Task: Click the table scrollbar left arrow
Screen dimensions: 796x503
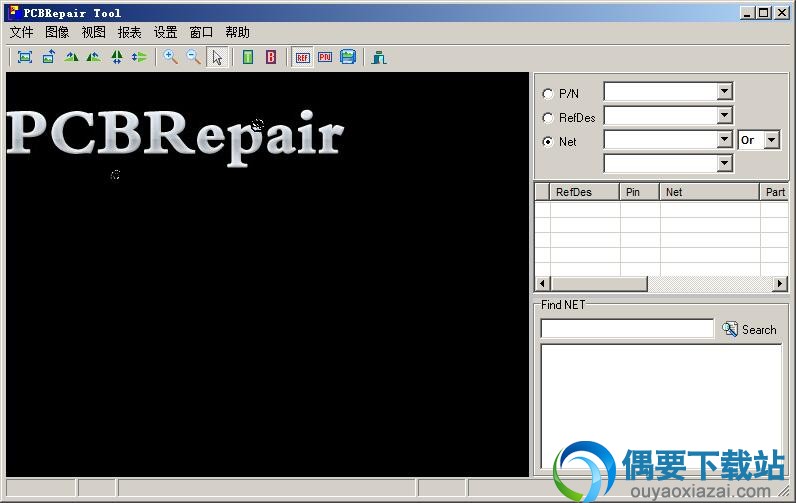Action: coord(542,283)
